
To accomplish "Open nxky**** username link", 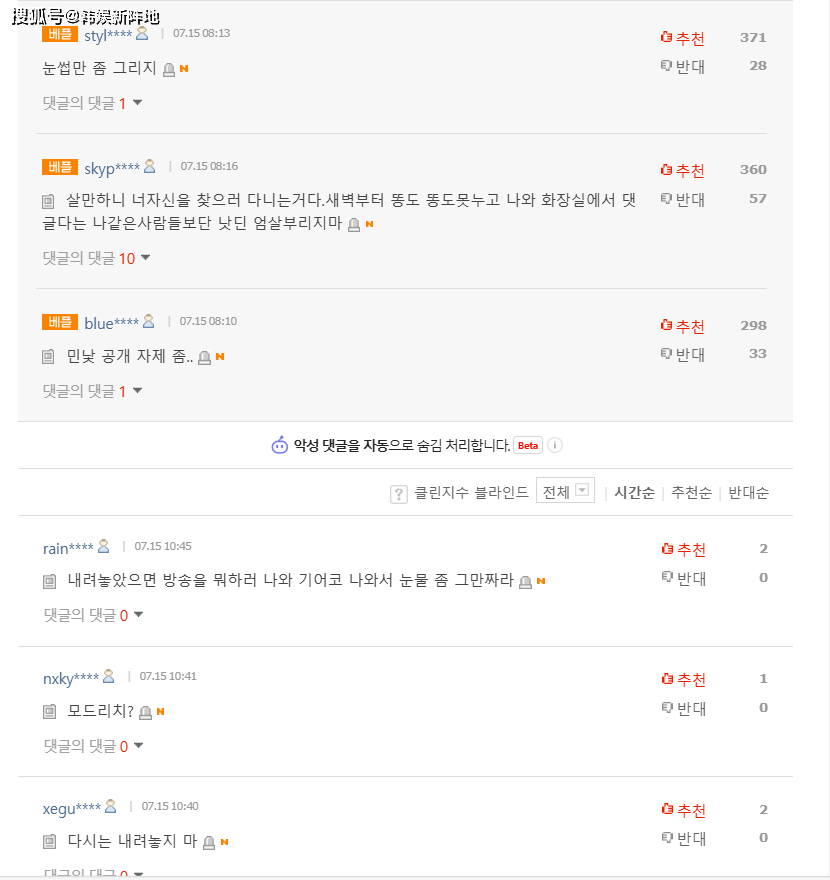I will tap(71, 679).
